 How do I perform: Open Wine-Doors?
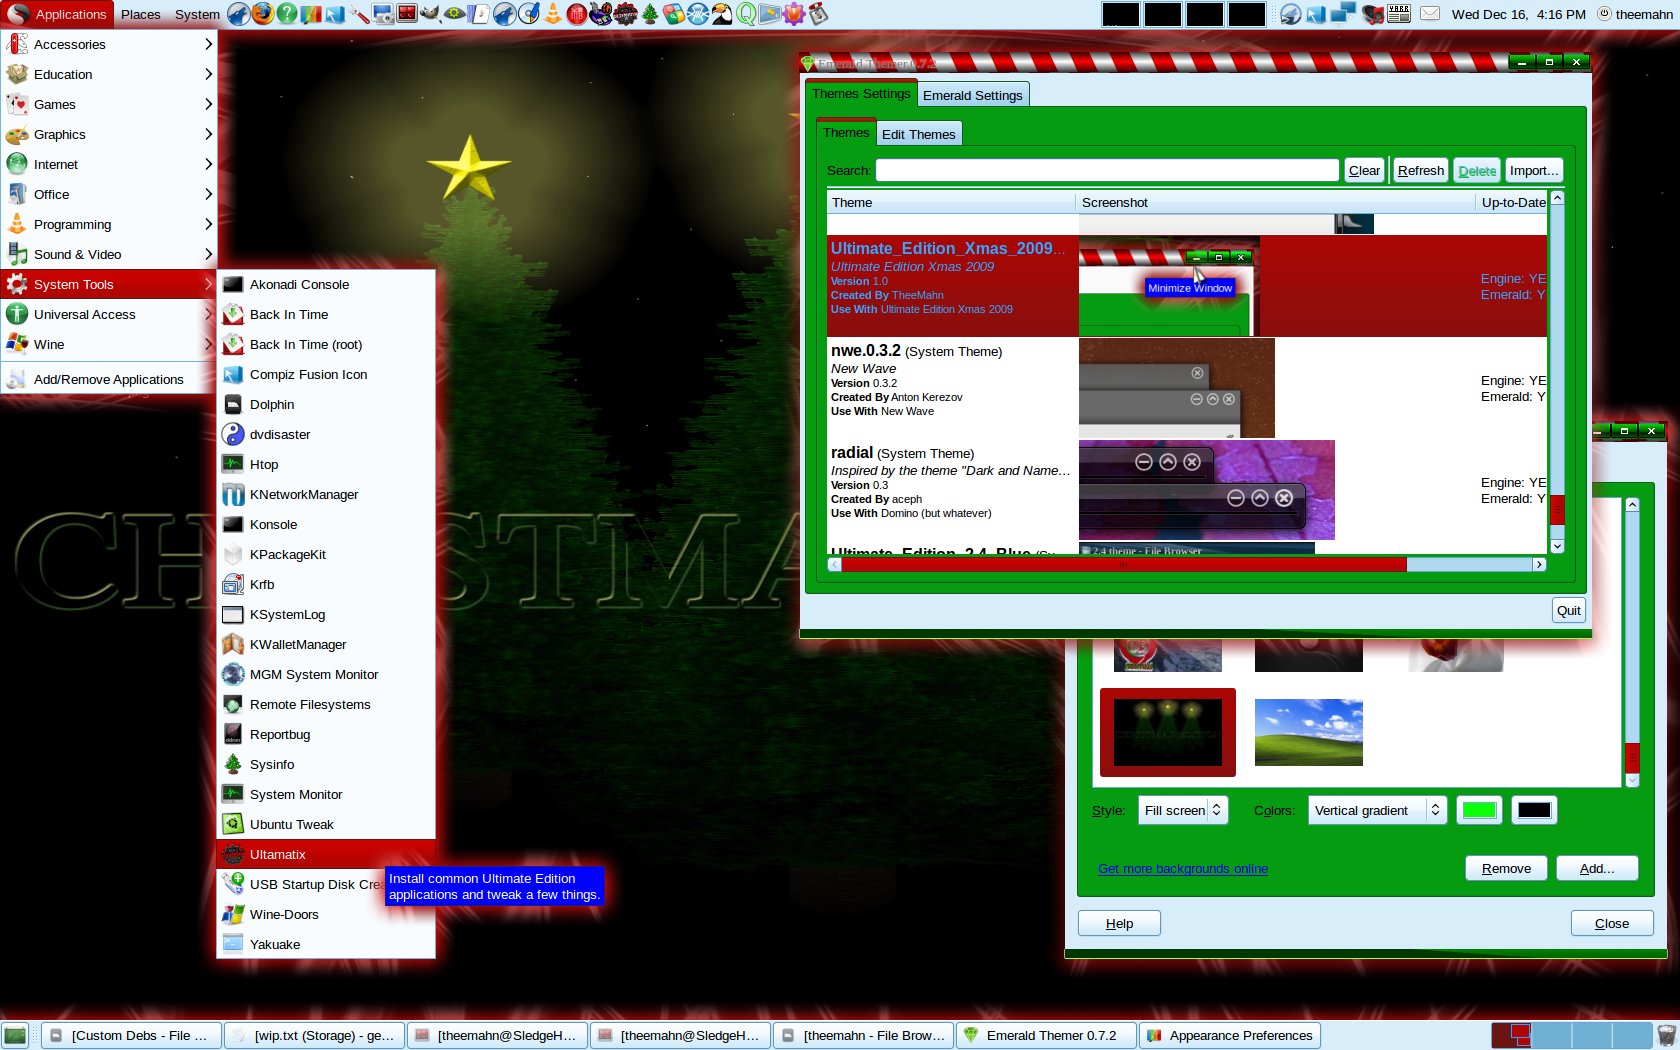[326, 914]
